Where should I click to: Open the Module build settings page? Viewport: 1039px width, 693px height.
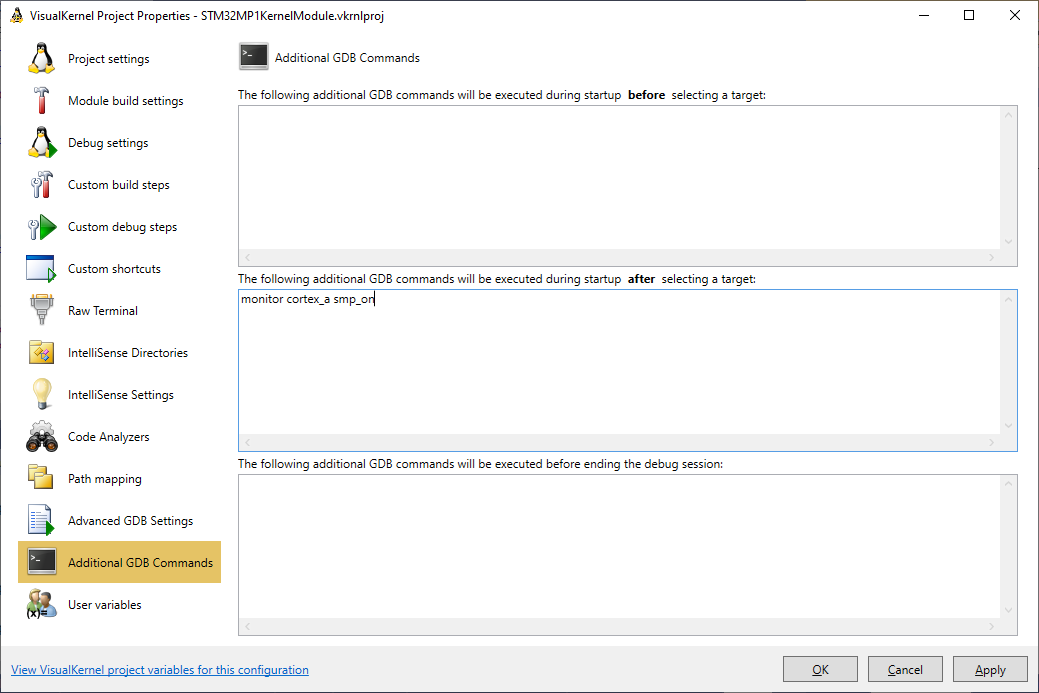(x=126, y=101)
